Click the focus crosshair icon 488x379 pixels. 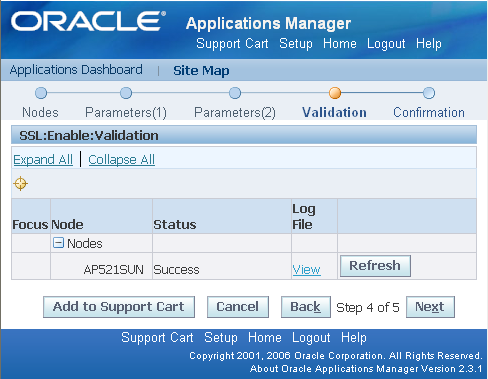click(20, 183)
